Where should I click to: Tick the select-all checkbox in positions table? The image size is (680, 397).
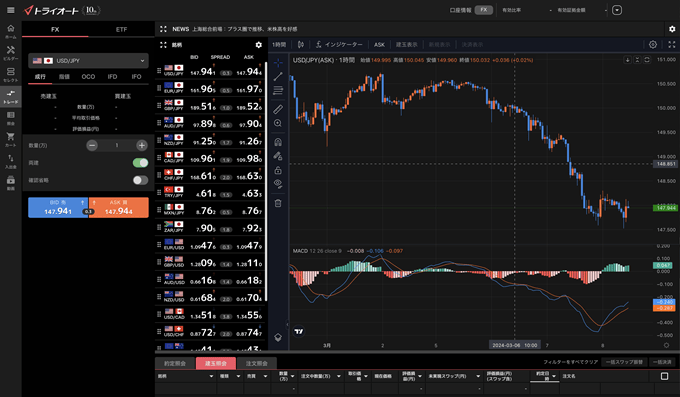pyautogui.click(x=664, y=376)
